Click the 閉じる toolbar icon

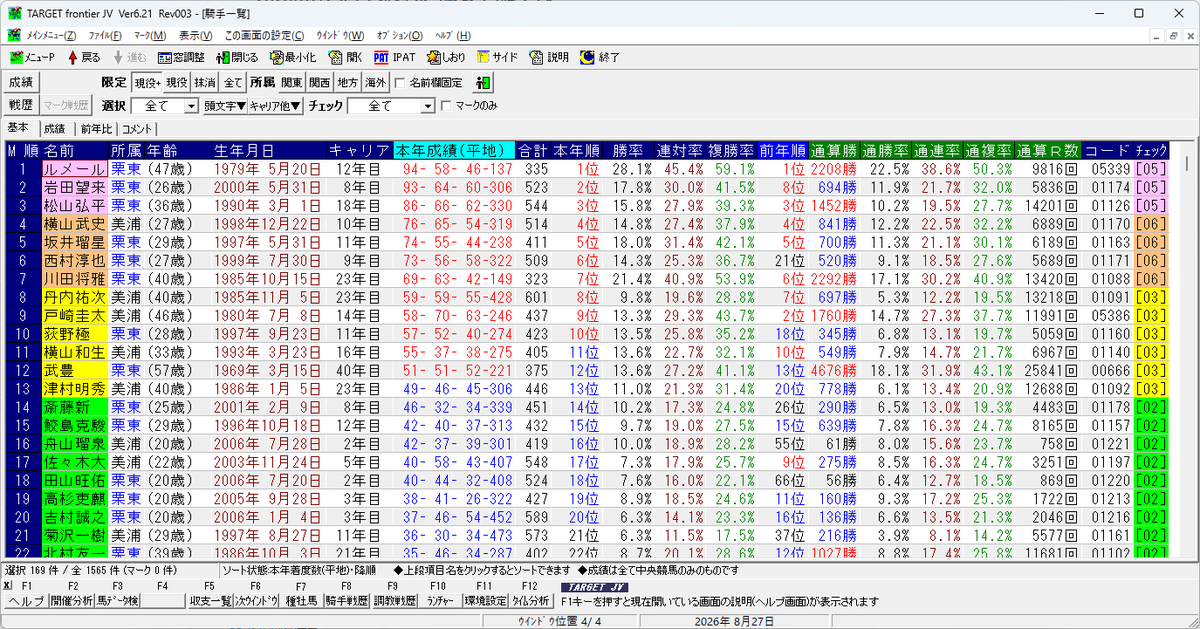[235, 57]
